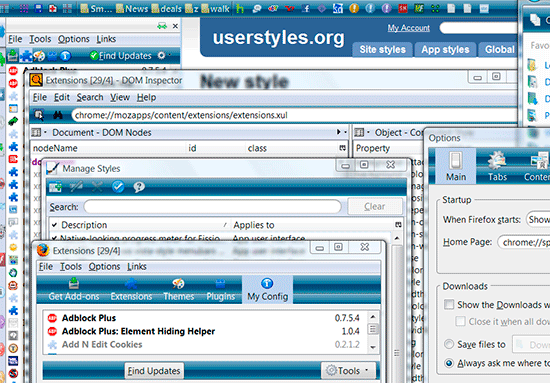Click the blue floppy disk toolbar icon
Viewport: 550px width, 383px height.
point(39,8)
